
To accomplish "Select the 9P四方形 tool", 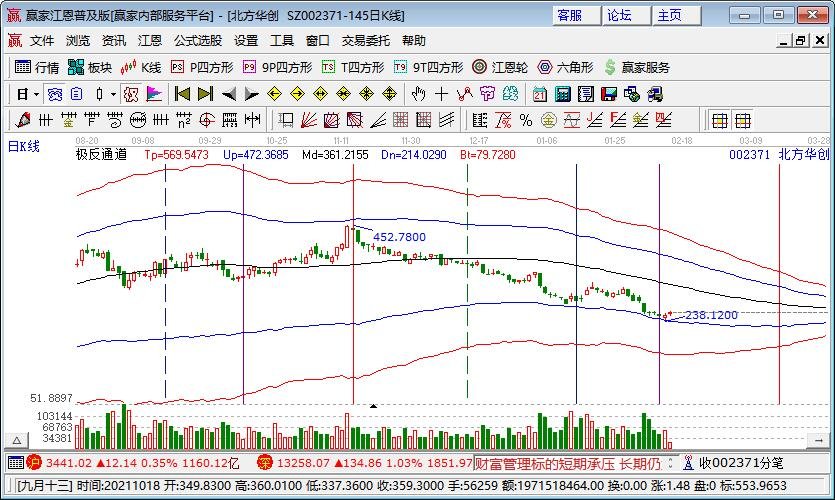I will point(277,68).
